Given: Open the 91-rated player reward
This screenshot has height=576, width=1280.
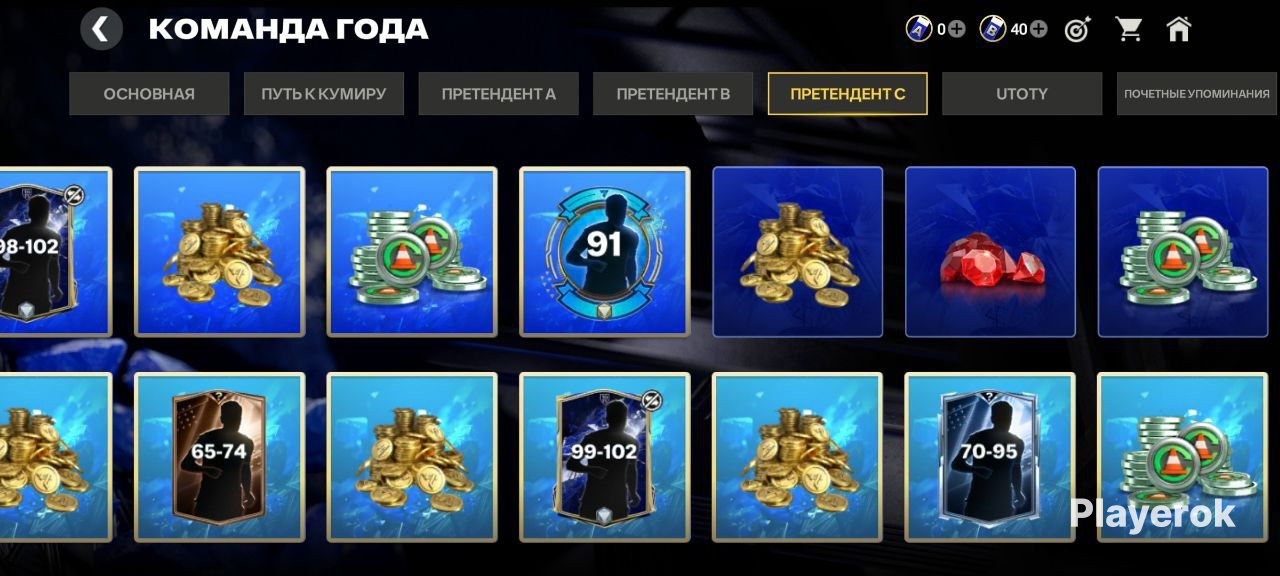Looking at the screenshot, I should [604, 252].
